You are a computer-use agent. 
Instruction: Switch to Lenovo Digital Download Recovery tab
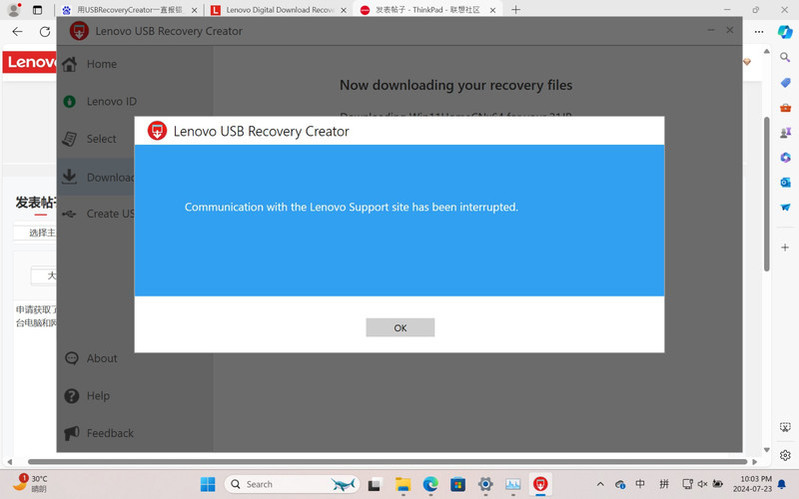click(x=278, y=10)
